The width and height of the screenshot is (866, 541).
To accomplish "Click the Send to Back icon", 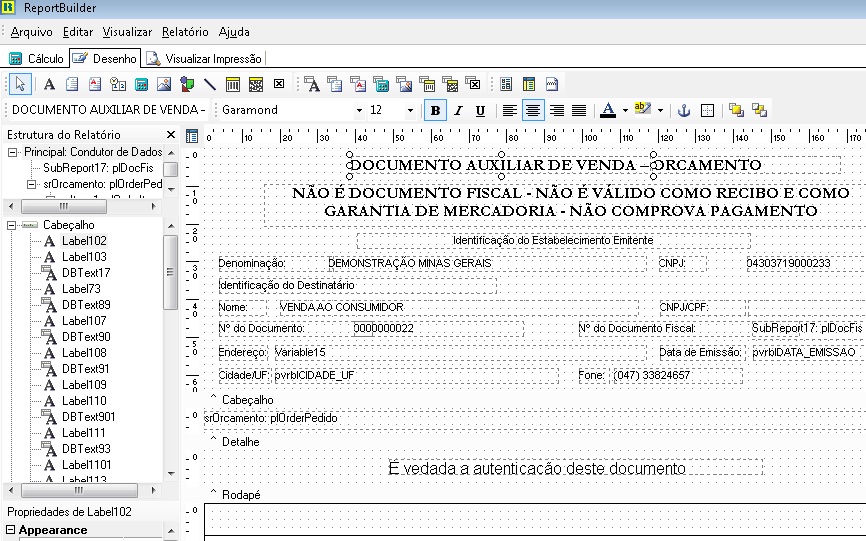I will click(x=759, y=110).
